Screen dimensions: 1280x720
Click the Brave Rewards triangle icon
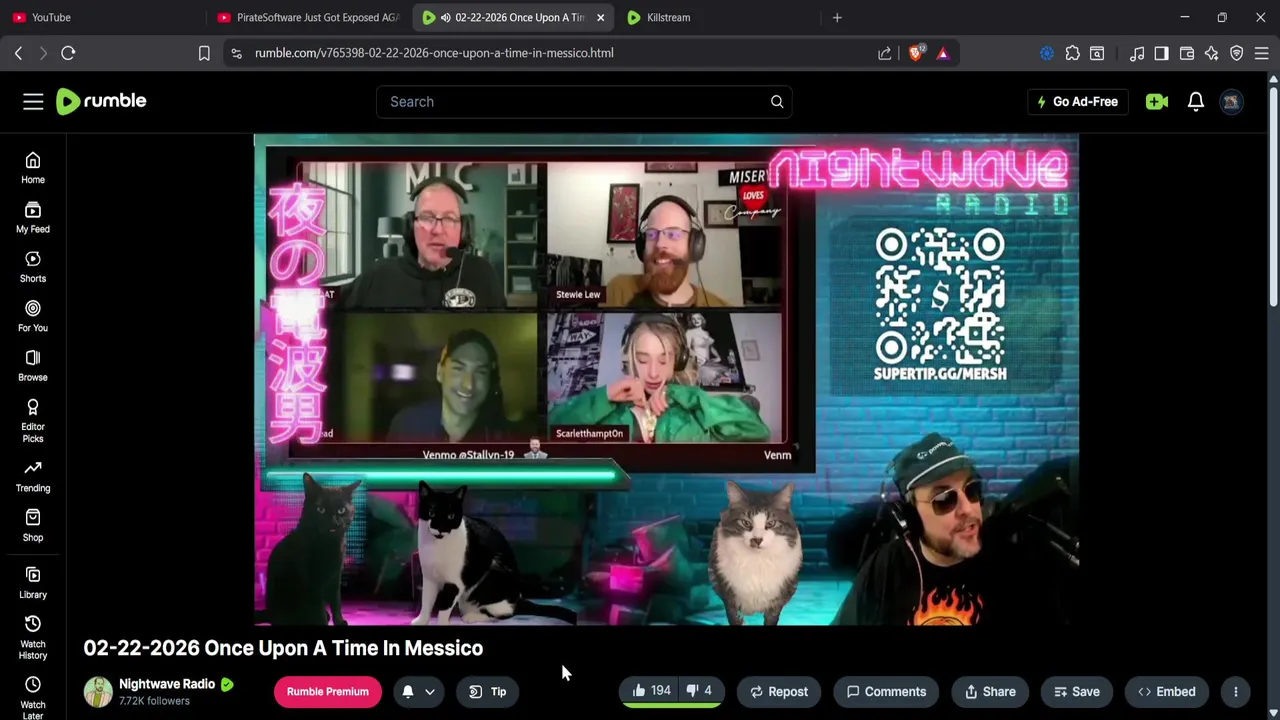coord(943,53)
